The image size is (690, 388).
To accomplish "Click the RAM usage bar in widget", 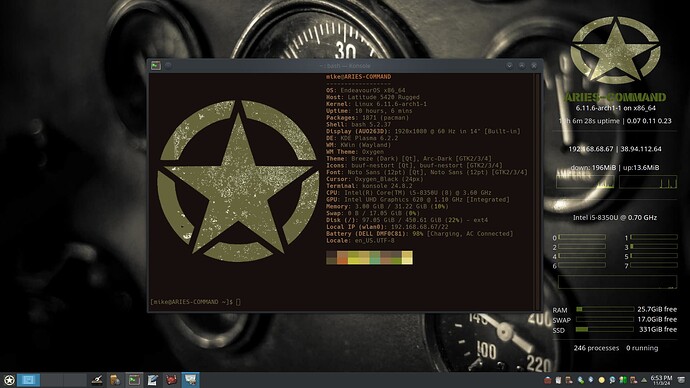I will (x=605, y=309).
